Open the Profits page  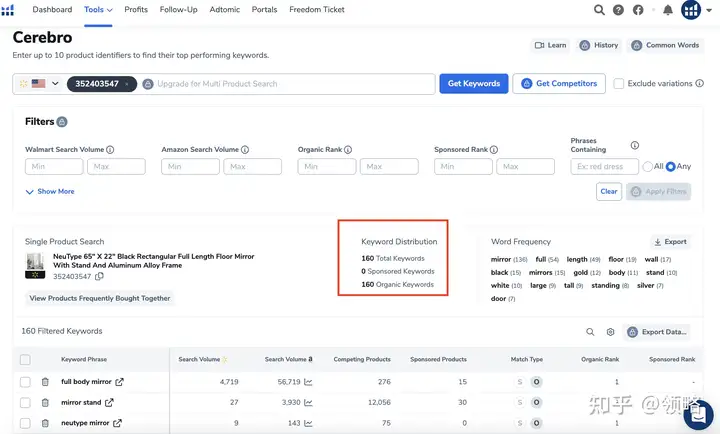(x=136, y=10)
